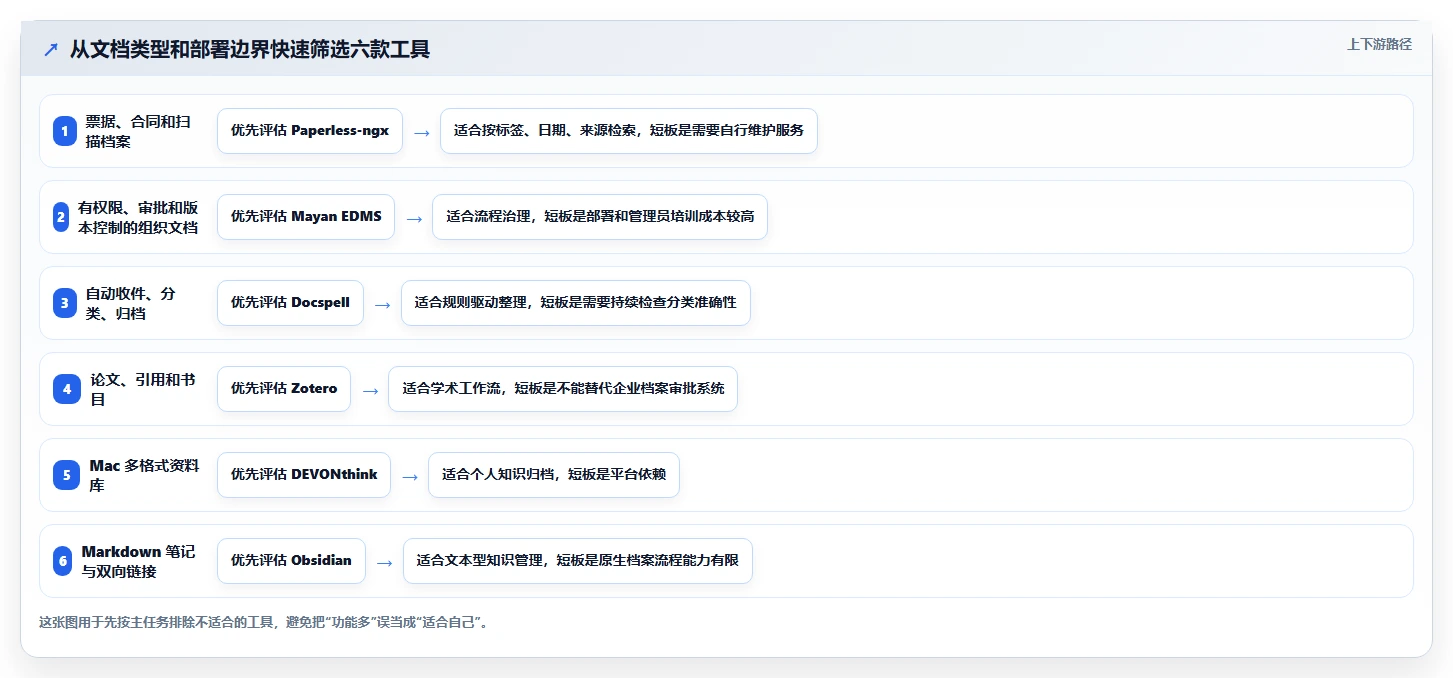Click the 论文、引用和书目 label
This screenshot has width=1453, height=678.
[143, 389]
